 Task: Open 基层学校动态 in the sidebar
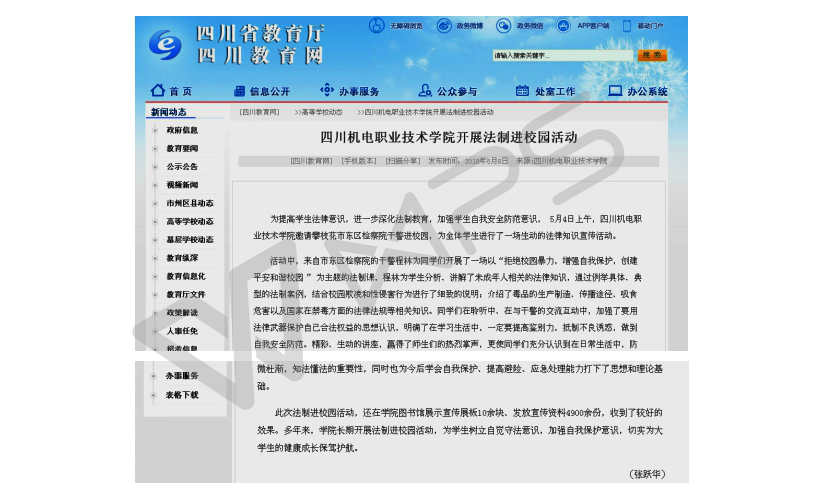click(x=190, y=239)
